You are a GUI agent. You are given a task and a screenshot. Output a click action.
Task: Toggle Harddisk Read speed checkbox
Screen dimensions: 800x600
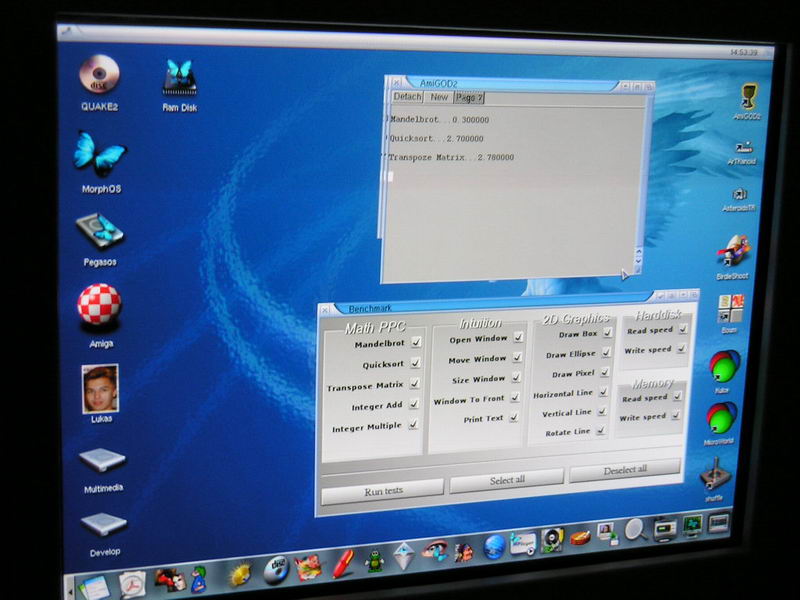683,329
